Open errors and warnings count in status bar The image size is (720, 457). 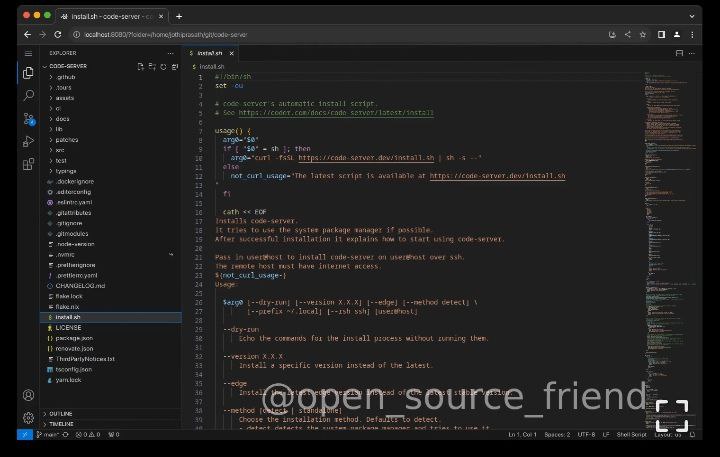tap(88, 434)
